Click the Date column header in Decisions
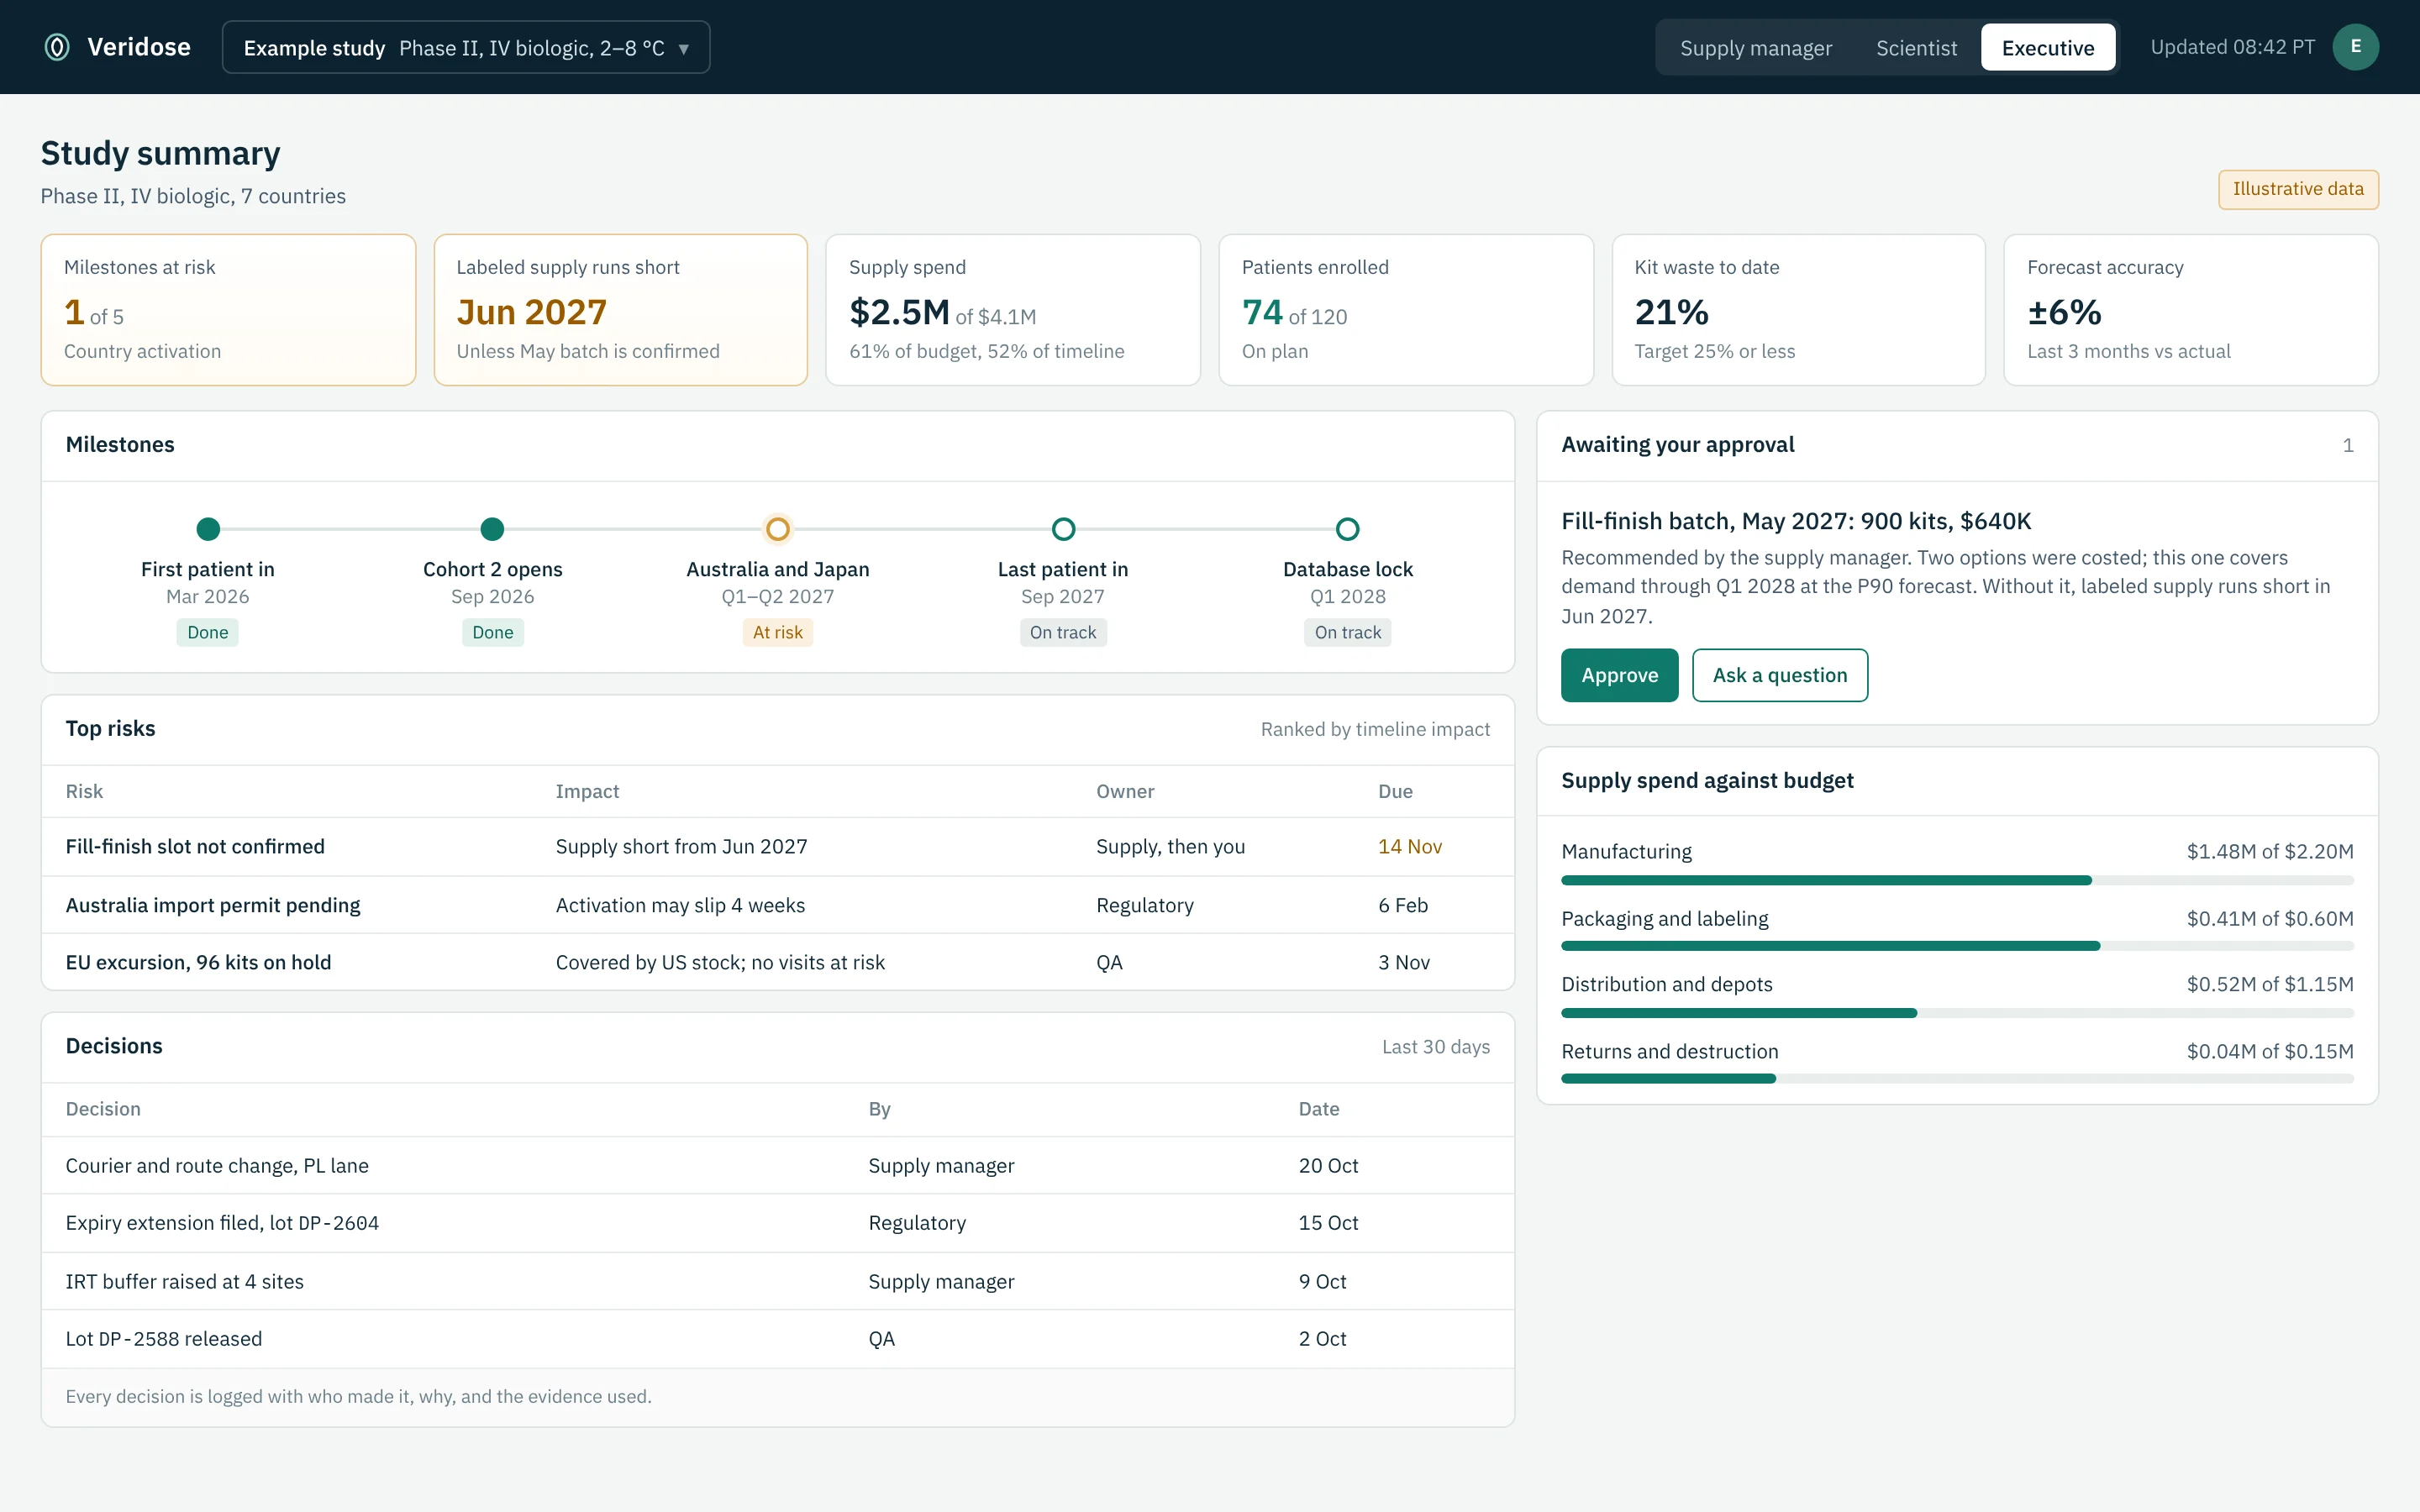2420x1512 pixels. coord(1319,1109)
